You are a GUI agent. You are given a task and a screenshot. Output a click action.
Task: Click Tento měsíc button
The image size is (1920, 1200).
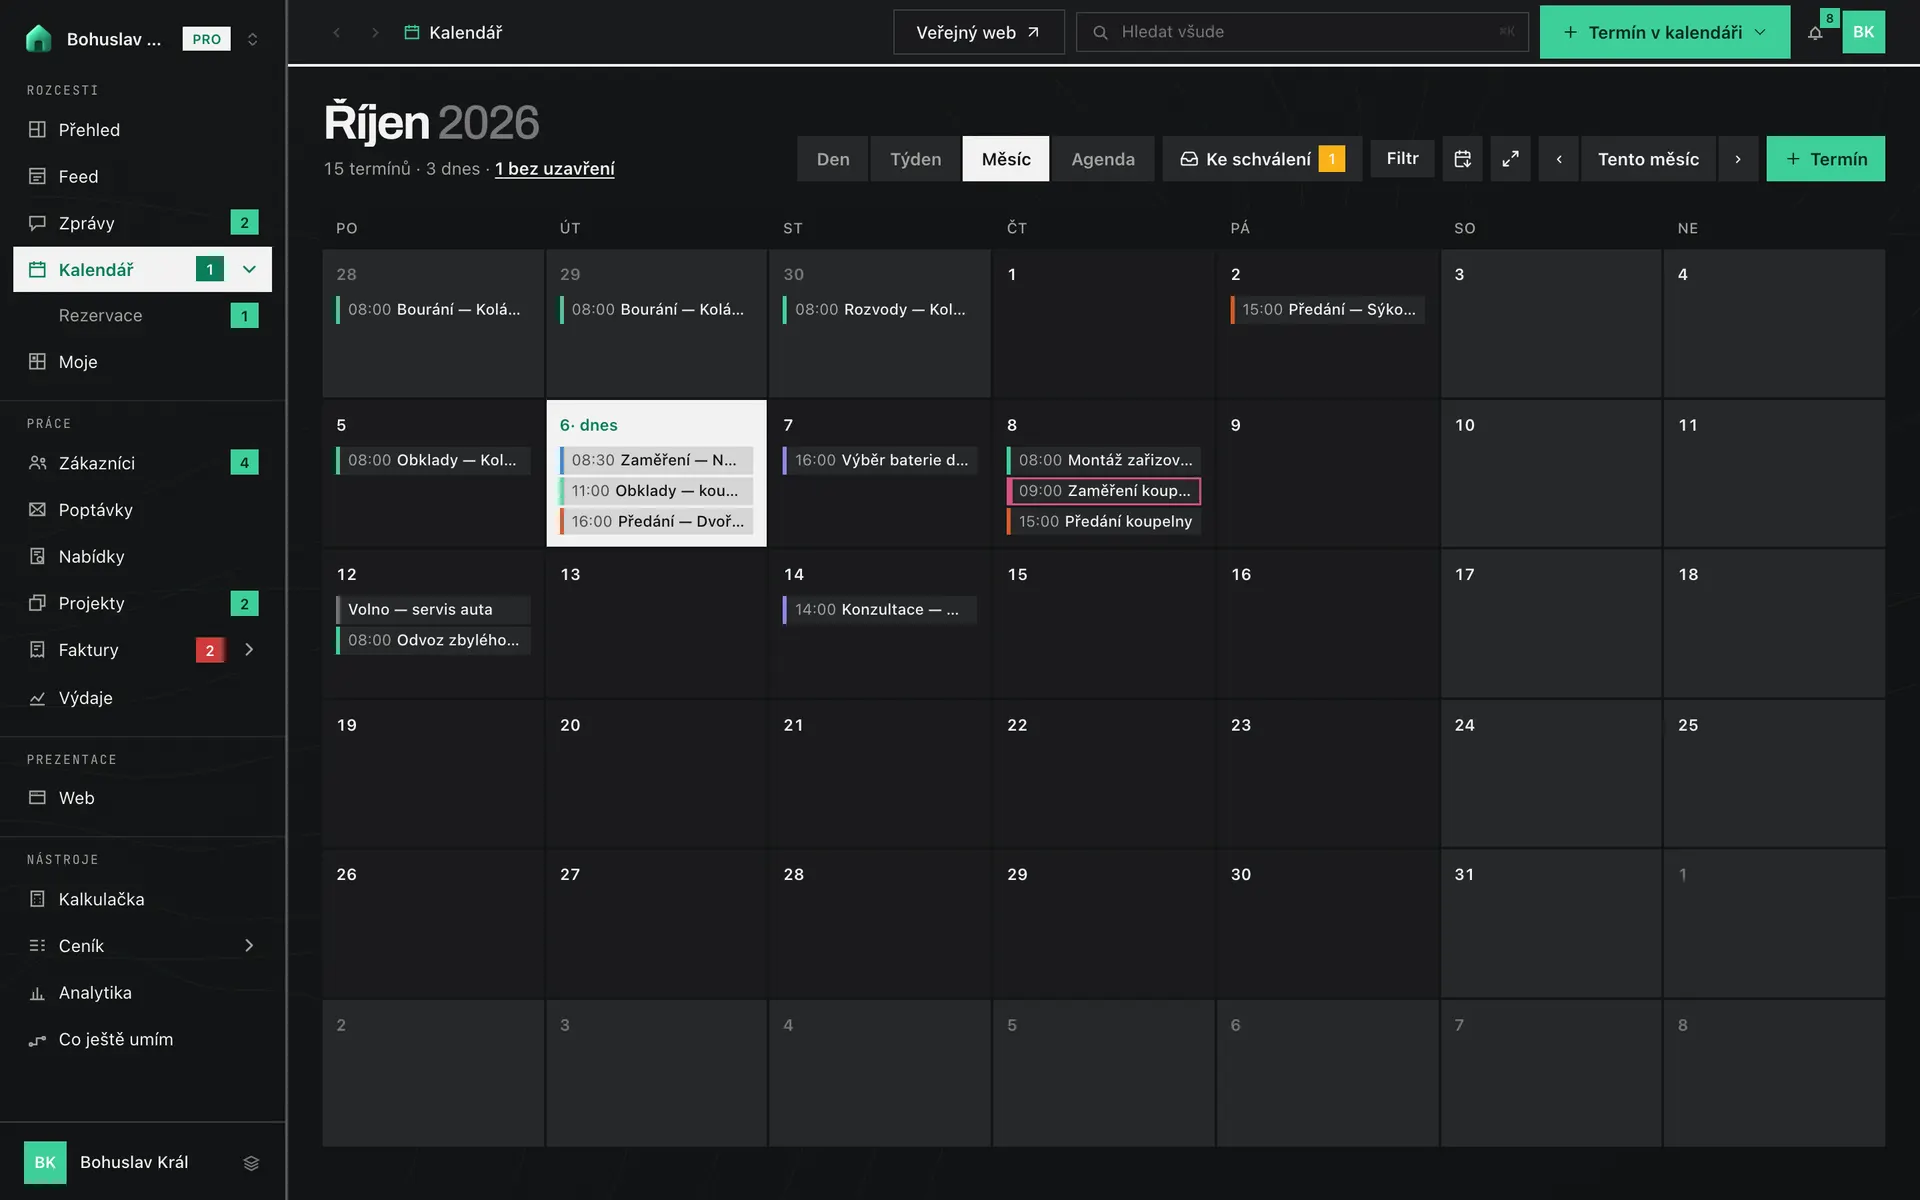tap(1648, 159)
